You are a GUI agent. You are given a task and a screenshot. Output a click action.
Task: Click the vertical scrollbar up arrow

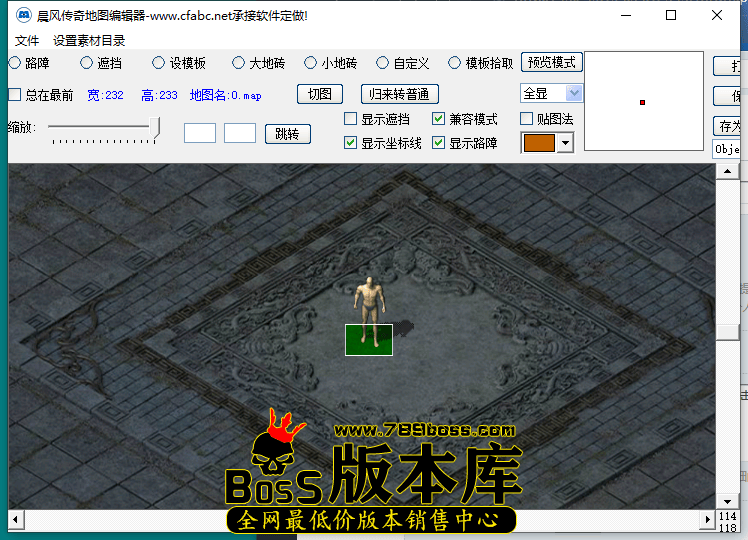727,171
